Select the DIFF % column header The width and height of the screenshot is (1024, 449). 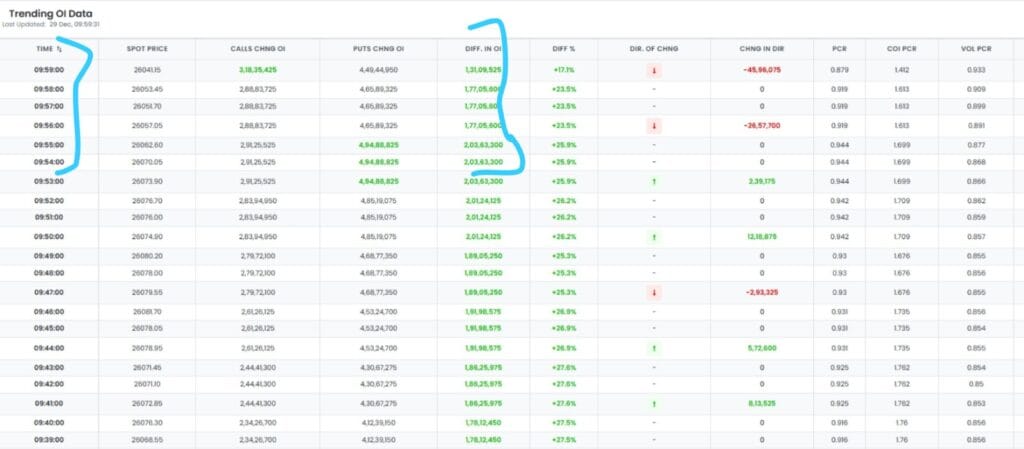565,48
